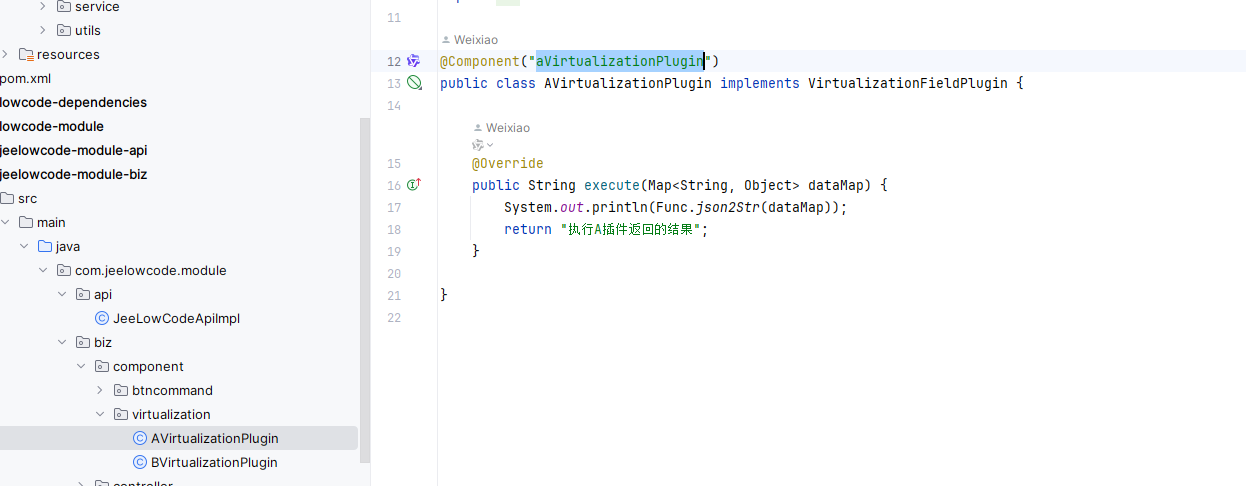
Task: Click the src folder icon
Action: [x=7, y=198]
